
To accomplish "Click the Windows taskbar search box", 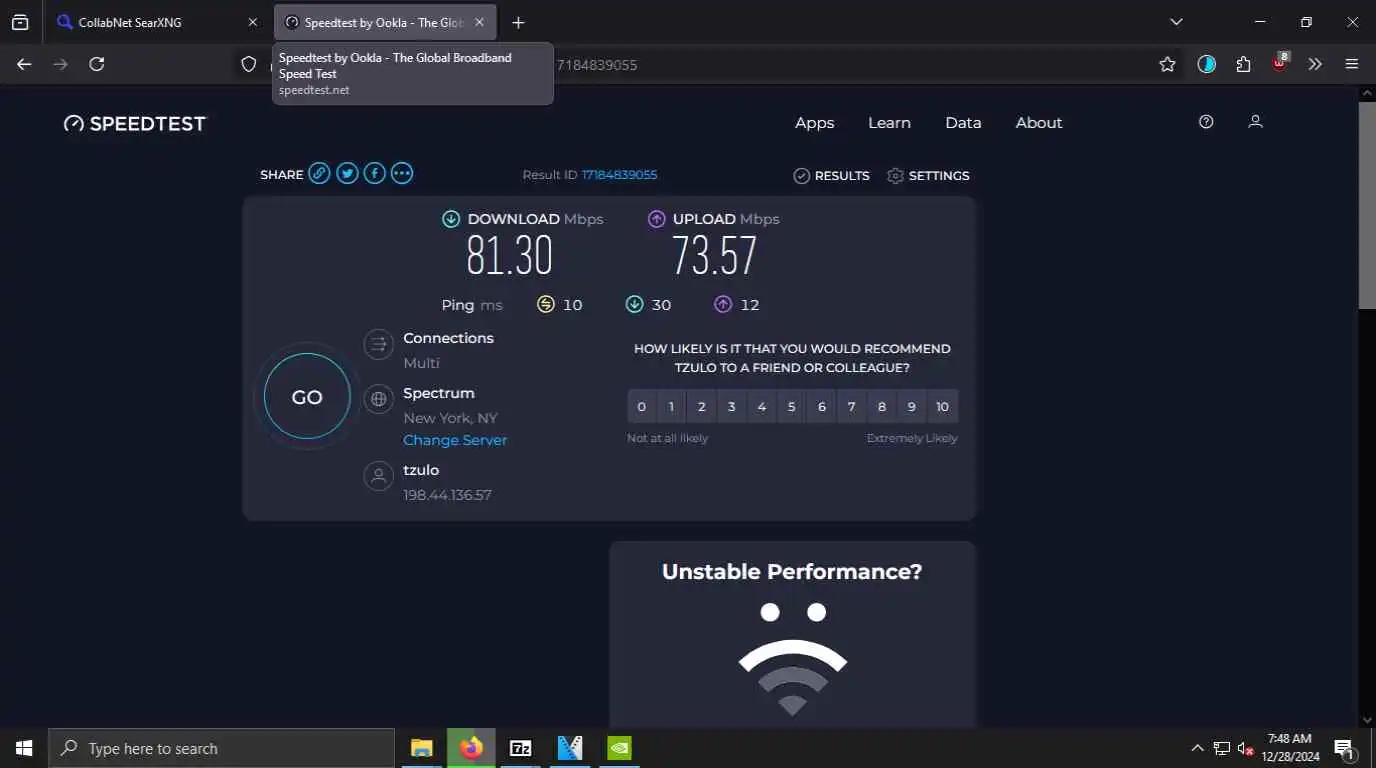I will click(221, 748).
